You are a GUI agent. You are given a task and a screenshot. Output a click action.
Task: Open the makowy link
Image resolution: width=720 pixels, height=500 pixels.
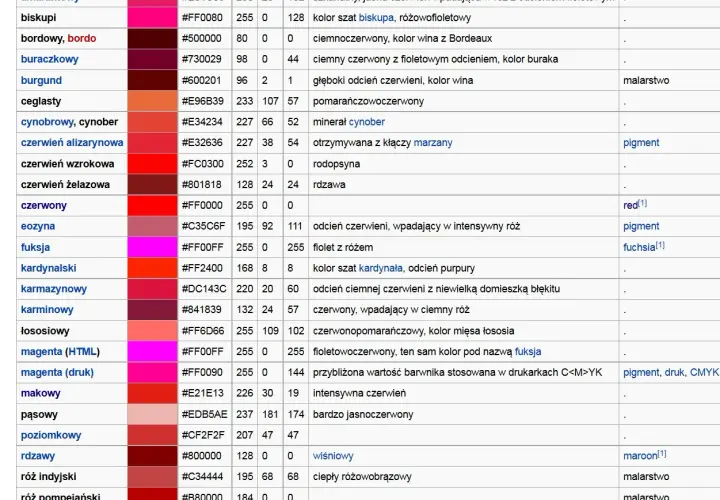40,393
